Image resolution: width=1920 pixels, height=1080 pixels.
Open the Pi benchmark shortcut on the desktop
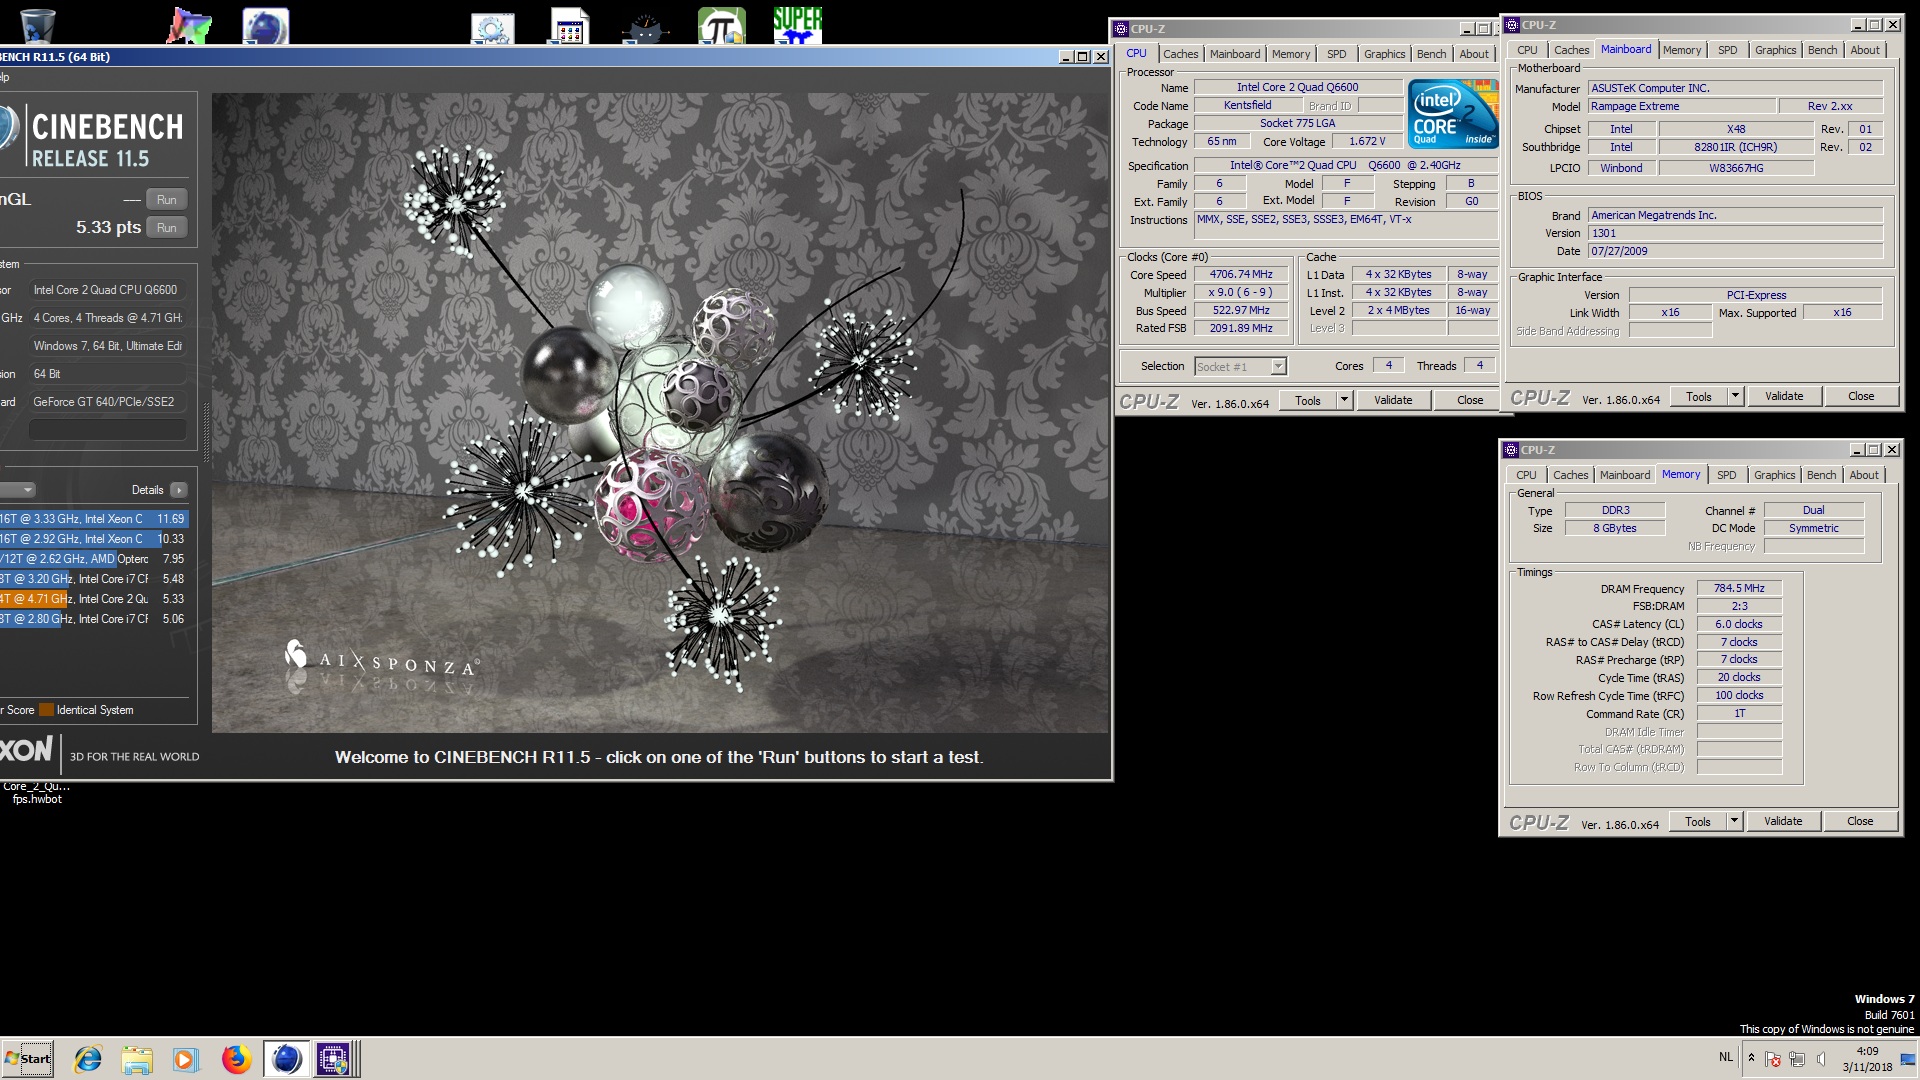[721, 26]
